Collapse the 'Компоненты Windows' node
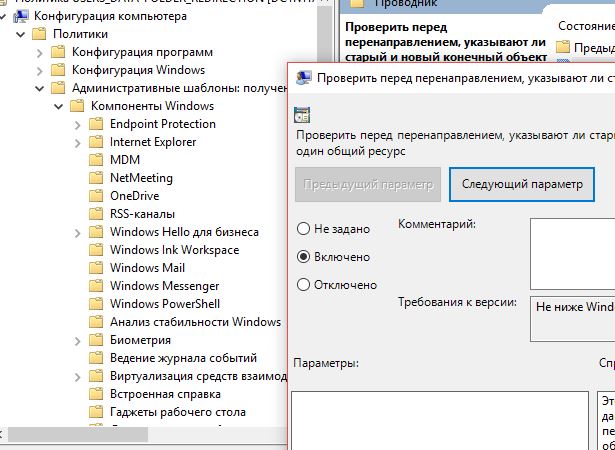Viewport: 615px width, 450px height. pos(58,106)
